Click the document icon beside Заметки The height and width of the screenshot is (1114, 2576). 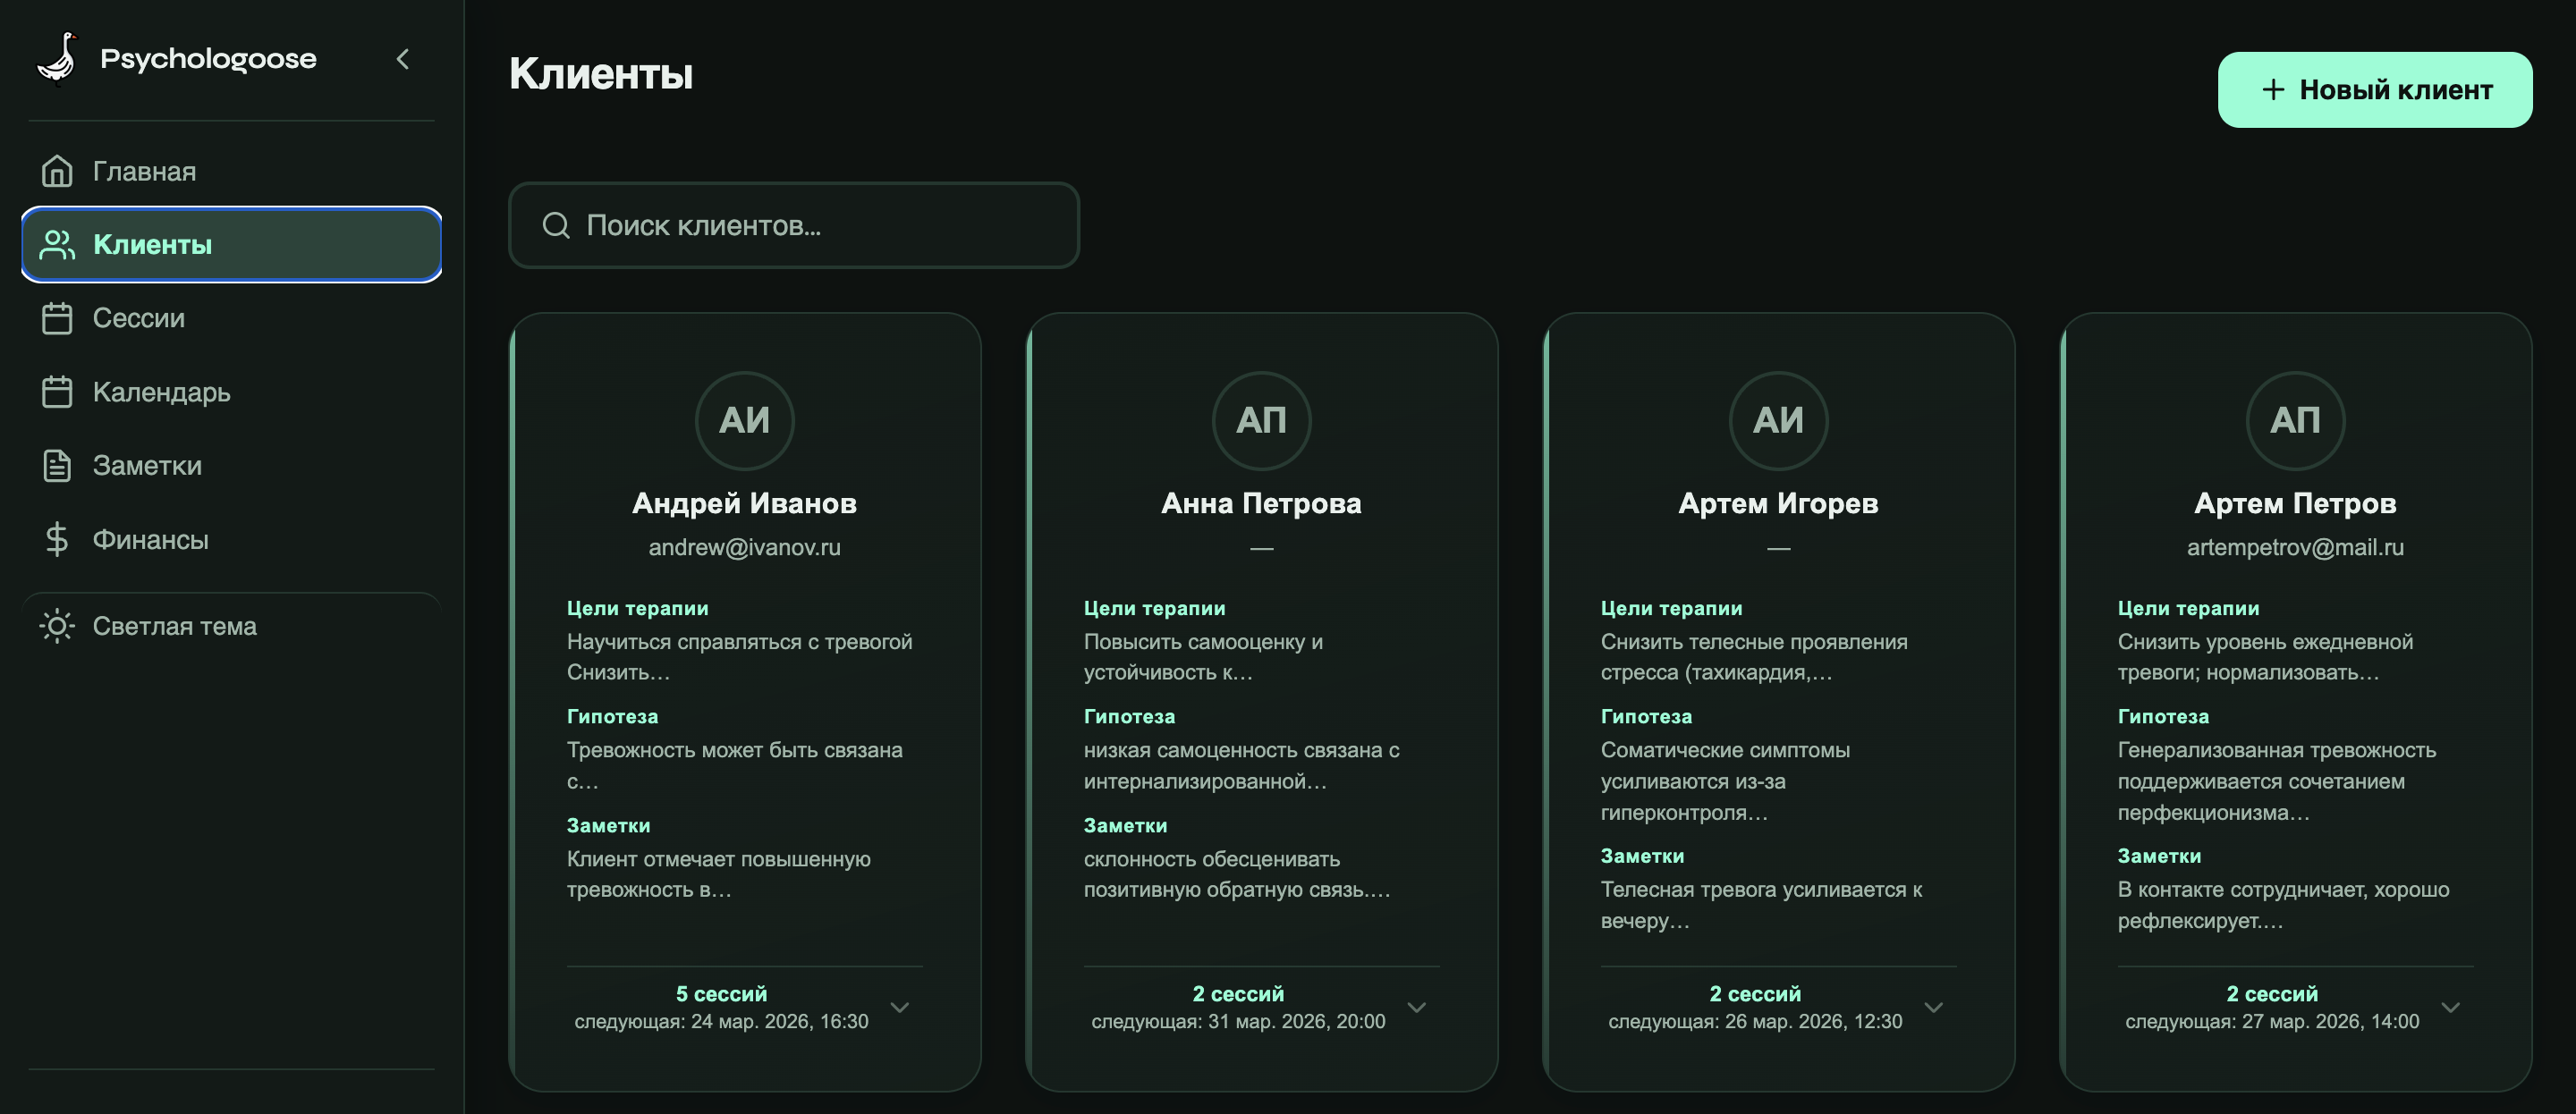pos(57,466)
